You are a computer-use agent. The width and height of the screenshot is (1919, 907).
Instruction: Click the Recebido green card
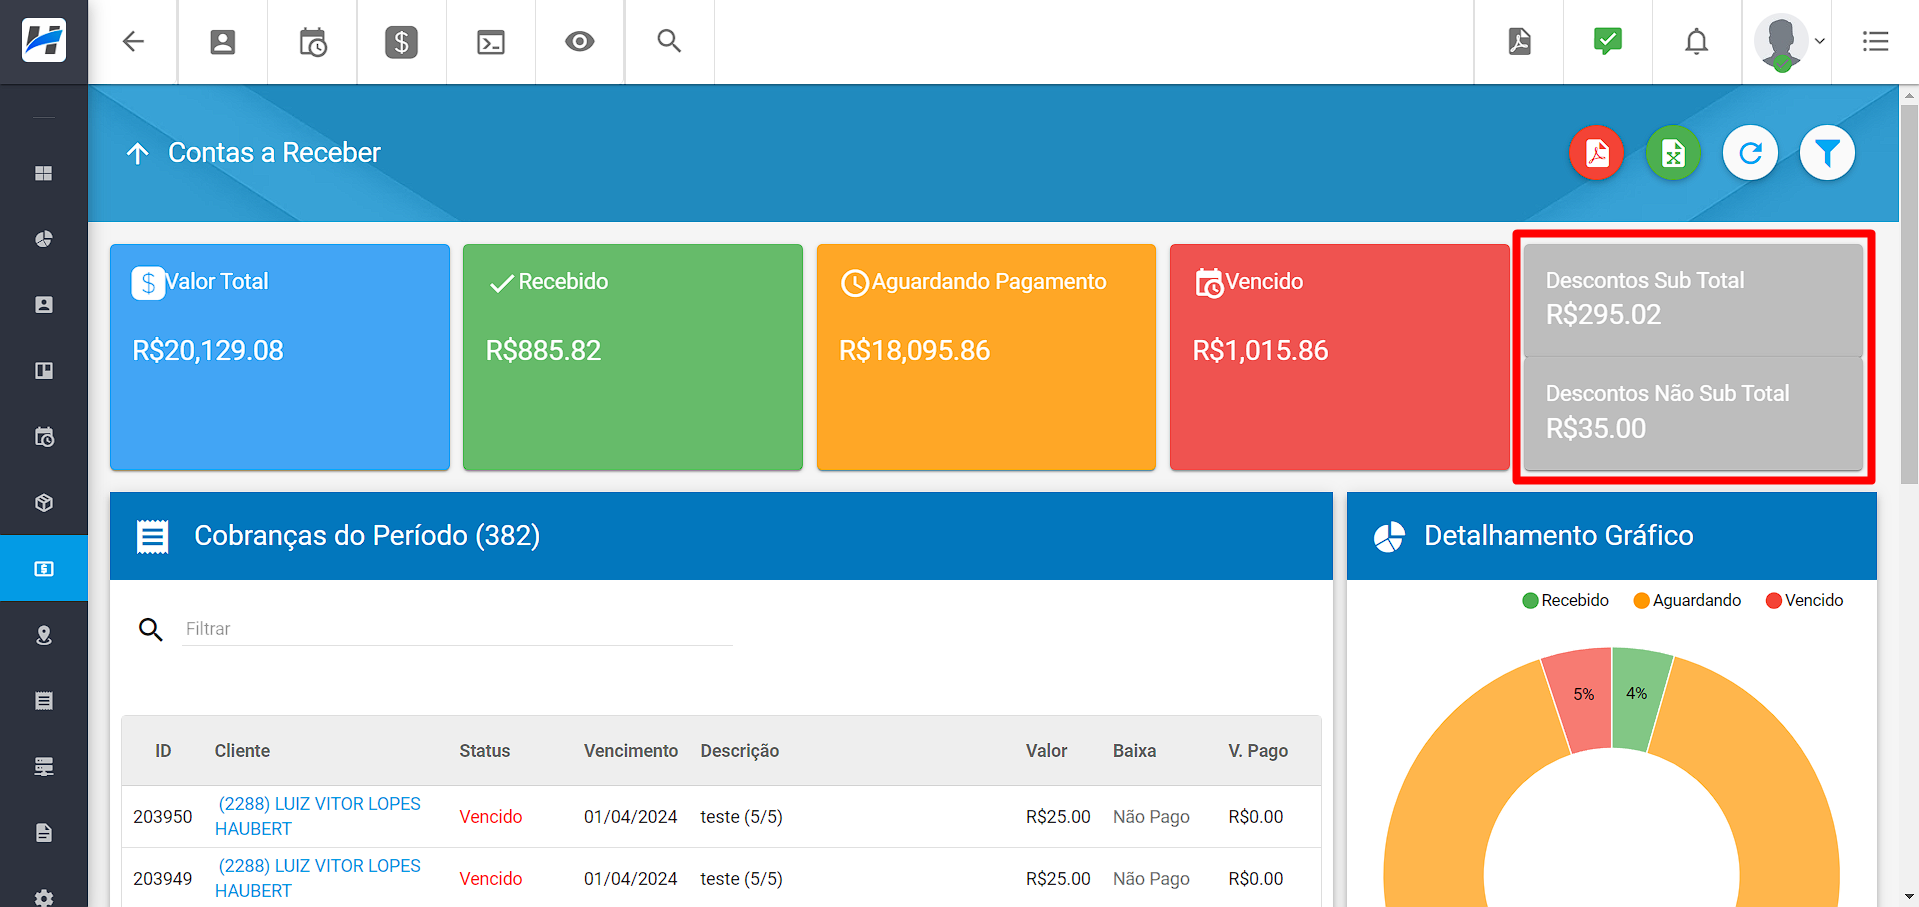(x=633, y=357)
